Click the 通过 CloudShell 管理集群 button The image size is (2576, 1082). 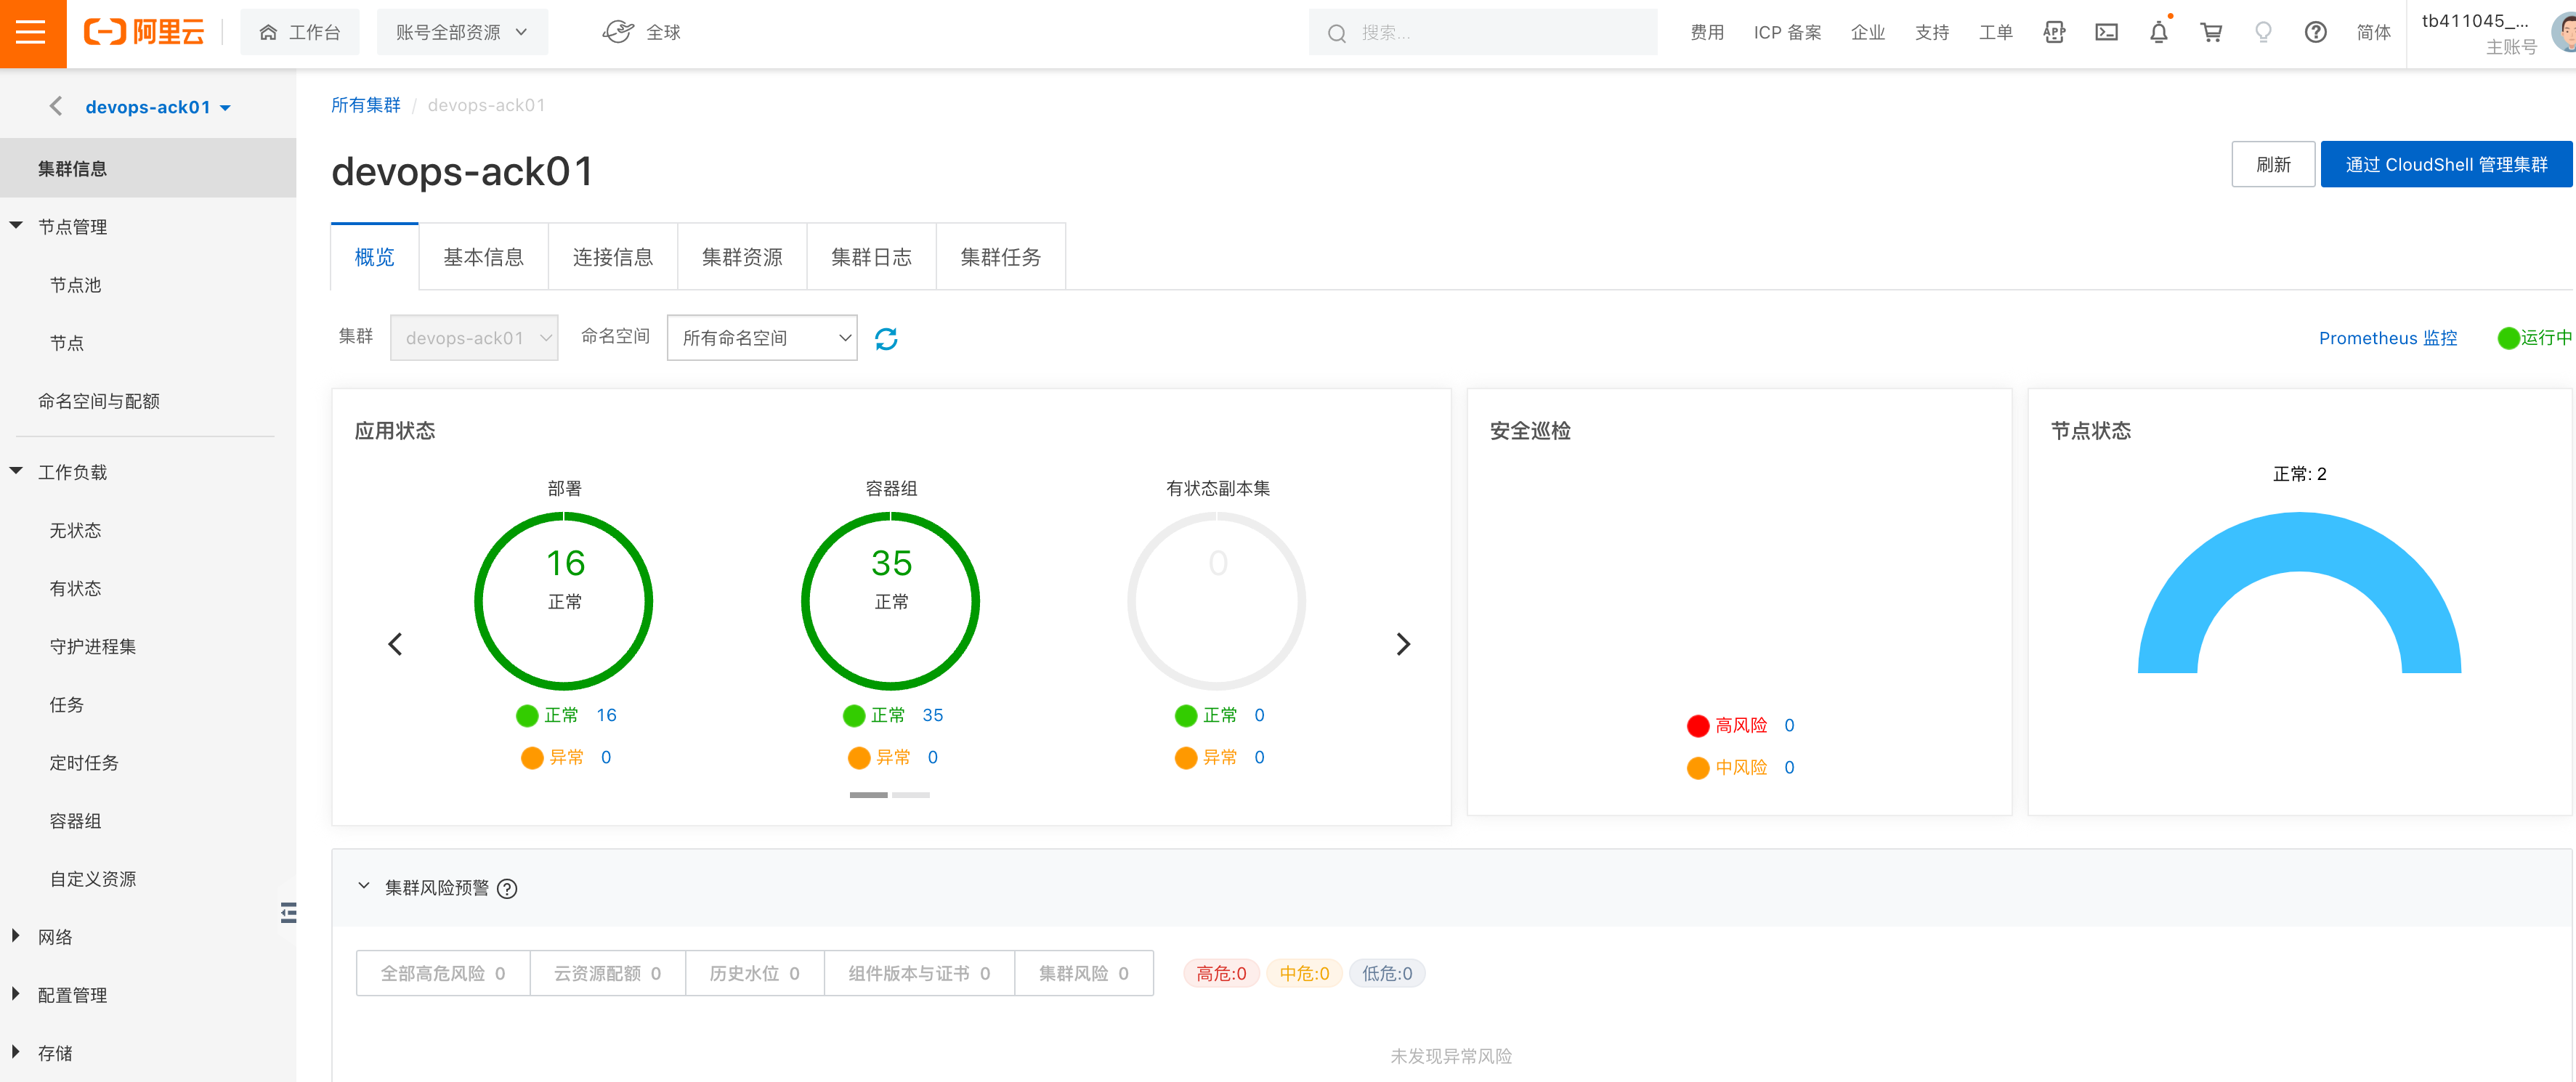2445,165
